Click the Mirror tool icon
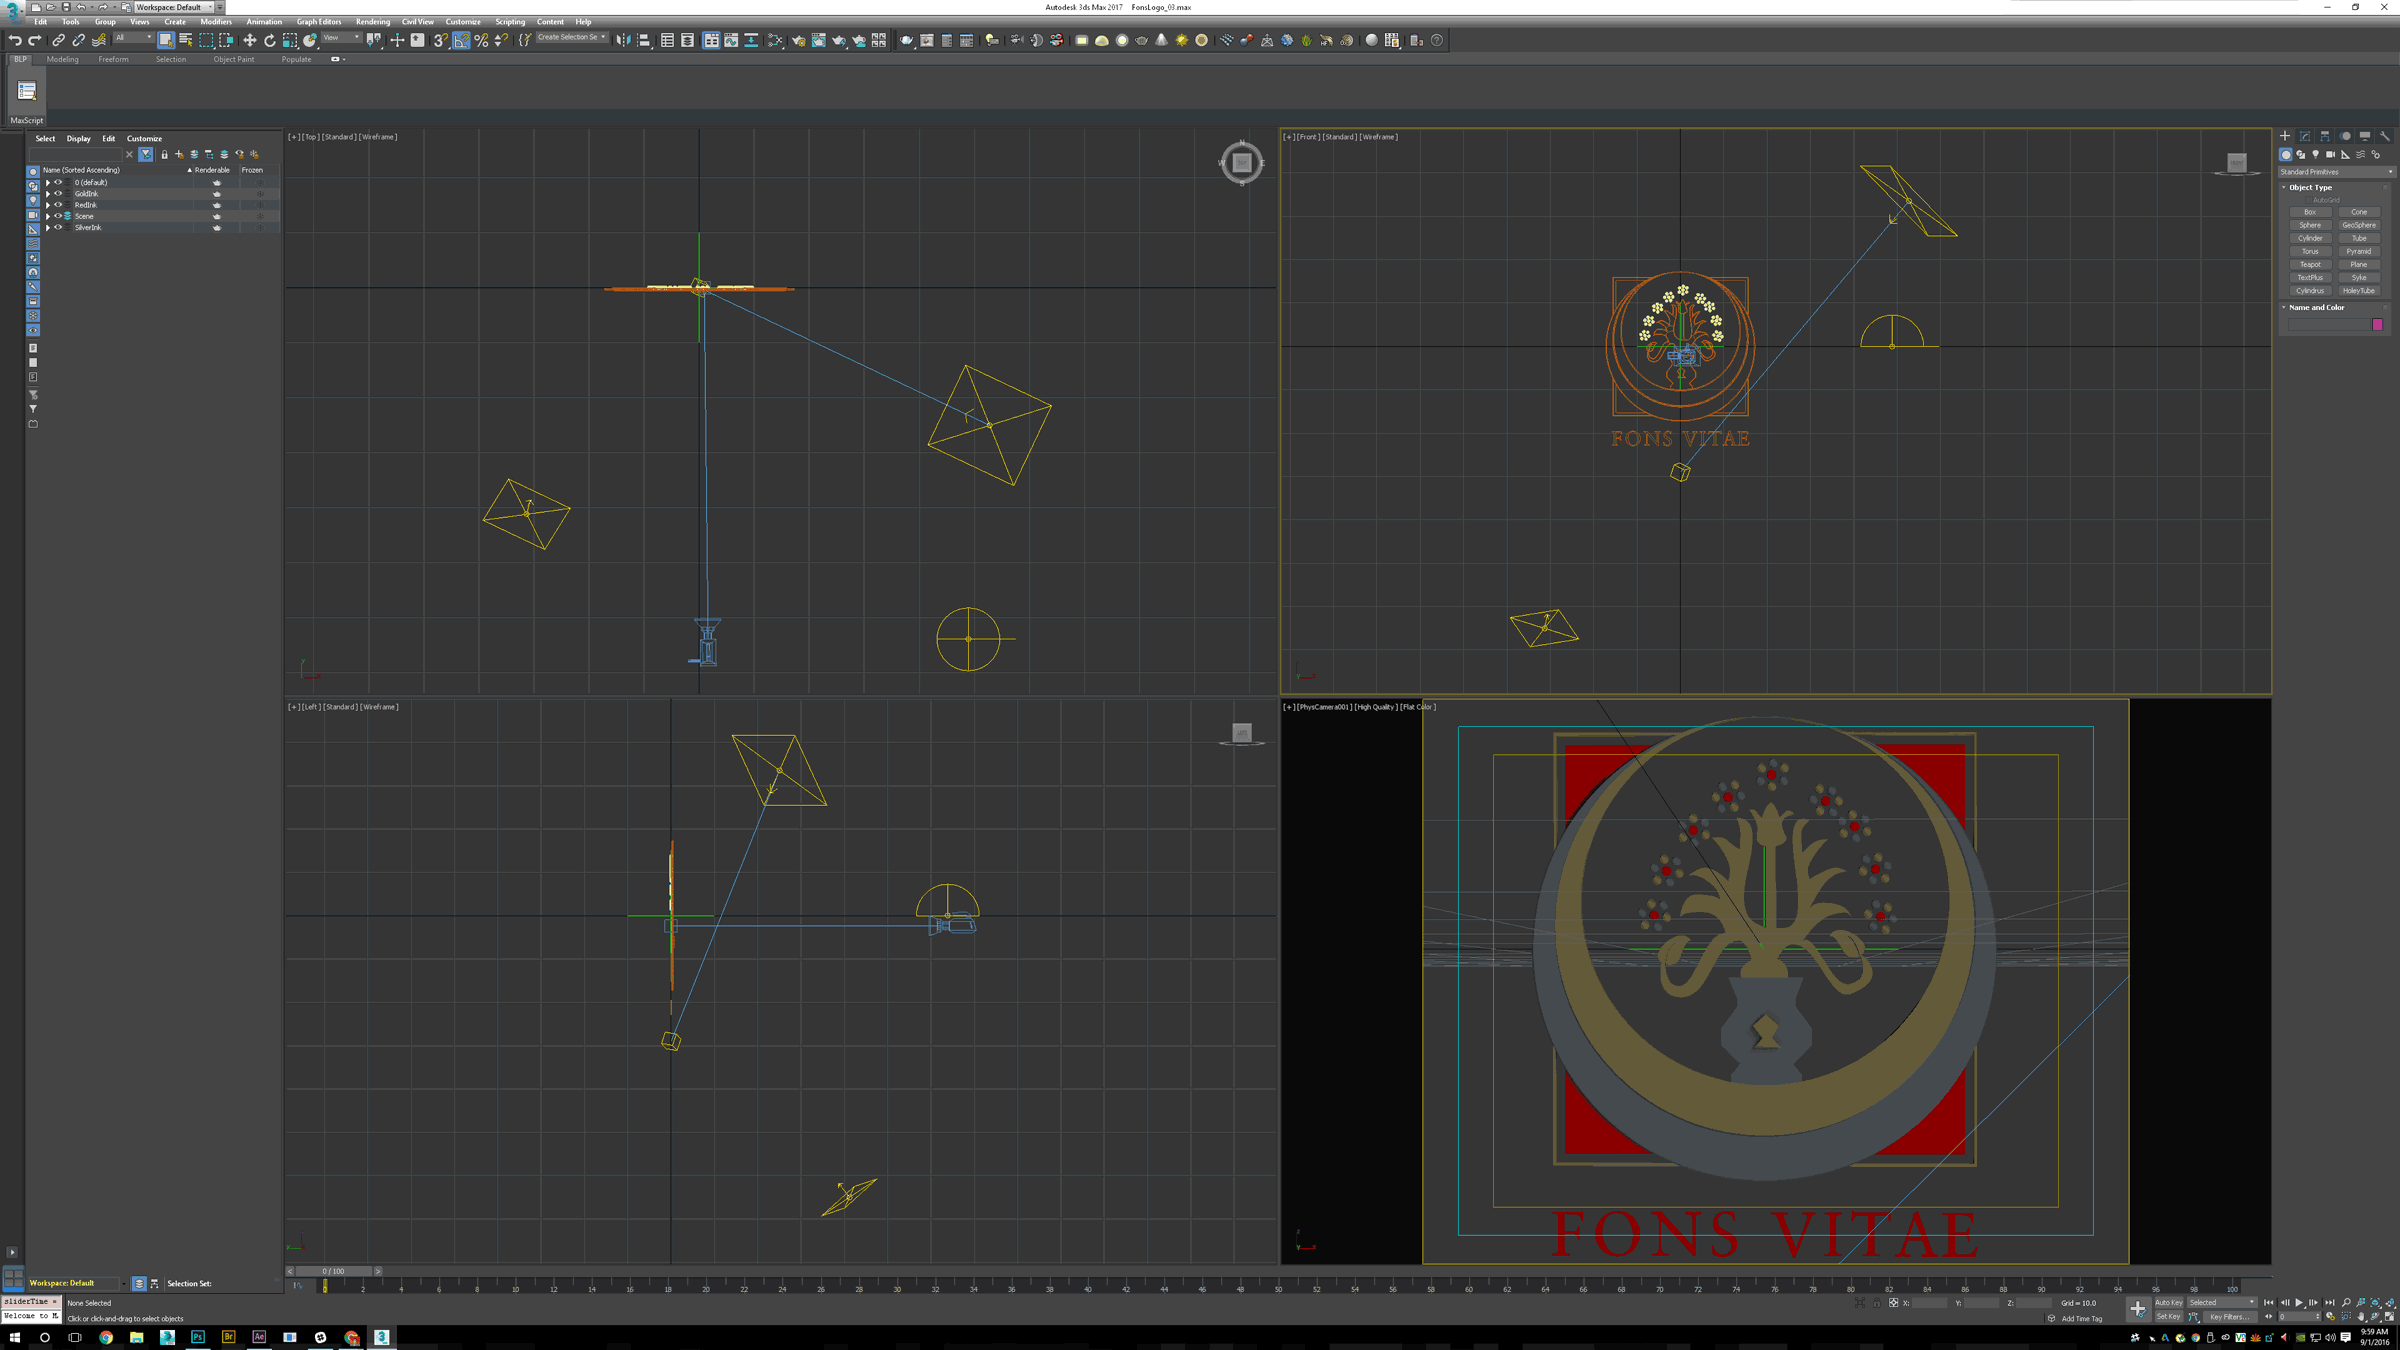This screenshot has width=2400, height=1350. (623, 41)
